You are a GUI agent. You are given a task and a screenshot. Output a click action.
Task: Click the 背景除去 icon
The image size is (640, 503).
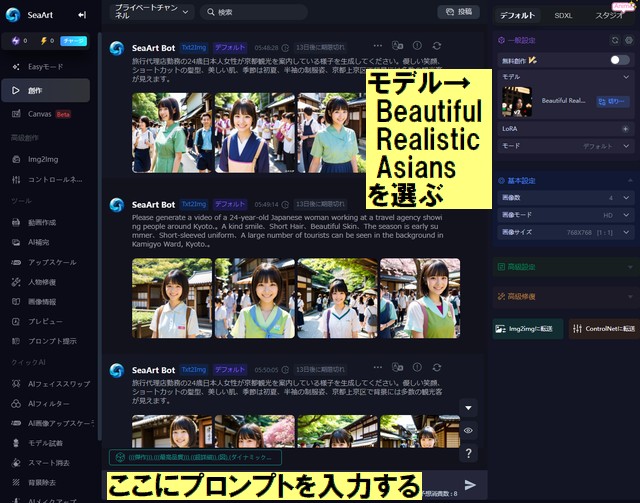tap(16, 482)
